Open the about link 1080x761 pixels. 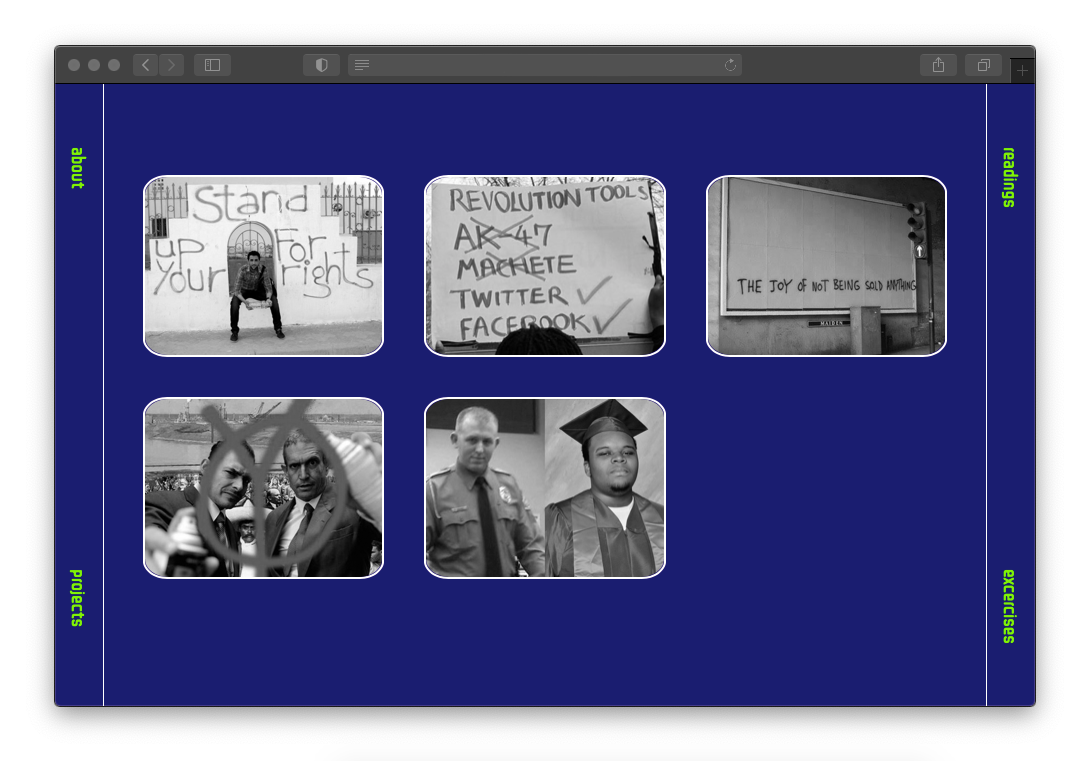click(77, 167)
